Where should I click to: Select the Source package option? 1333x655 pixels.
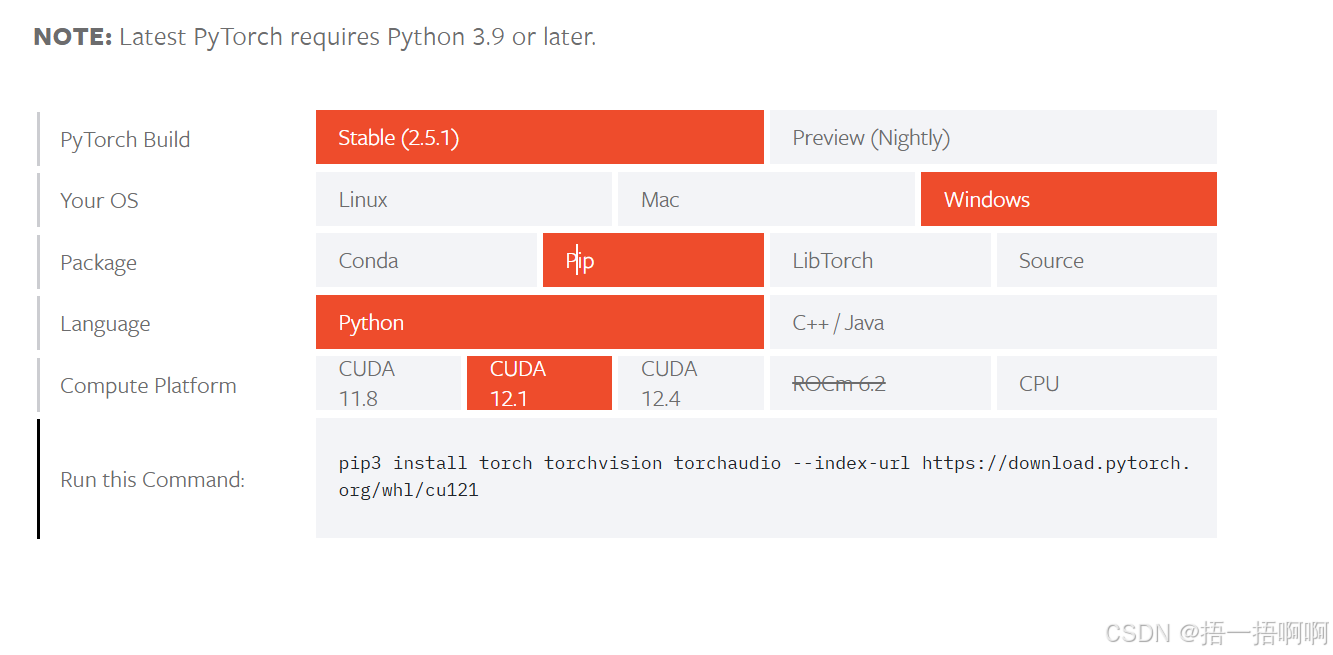1107,260
